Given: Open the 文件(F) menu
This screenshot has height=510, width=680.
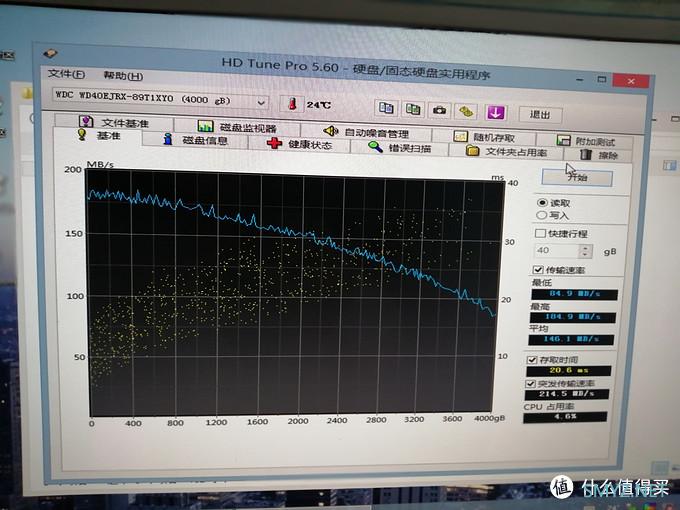Looking at the screenshot, I should 66,74.
